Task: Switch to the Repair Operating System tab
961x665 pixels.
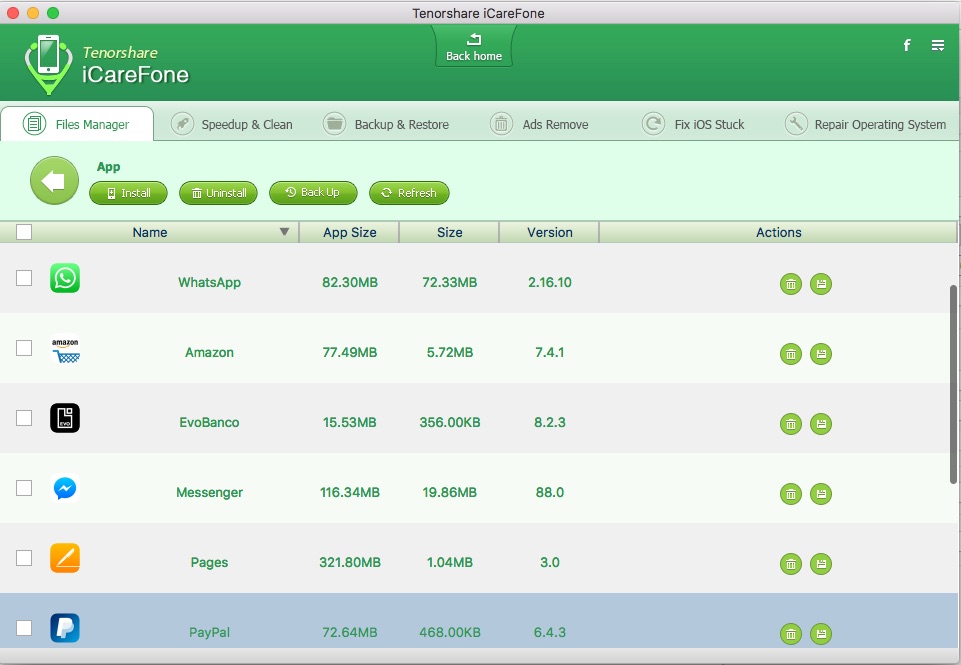Action: [x=865, y=124]
